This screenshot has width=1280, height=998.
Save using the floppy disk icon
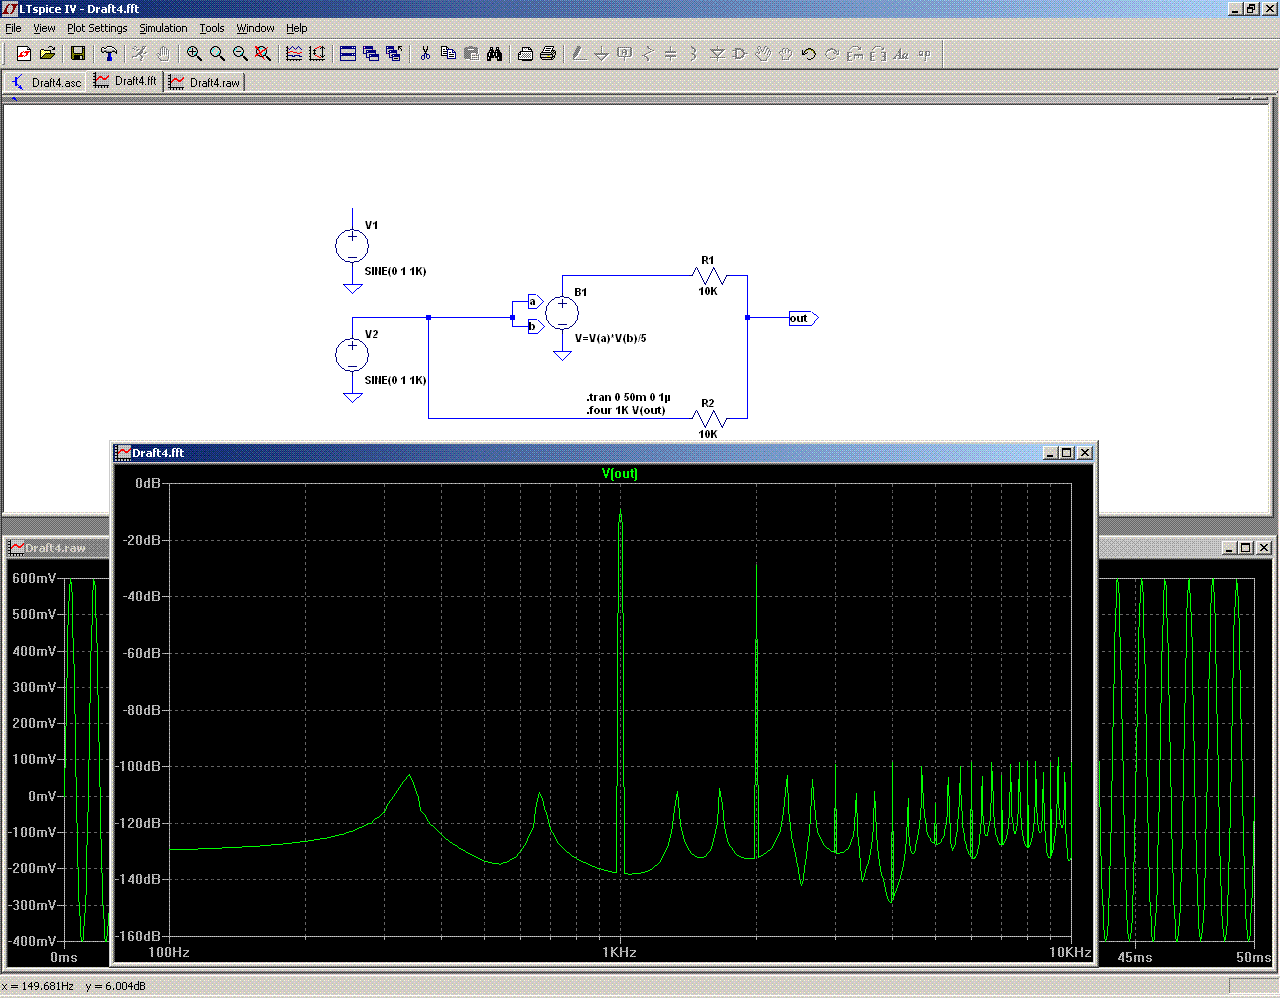coord(78,54)
